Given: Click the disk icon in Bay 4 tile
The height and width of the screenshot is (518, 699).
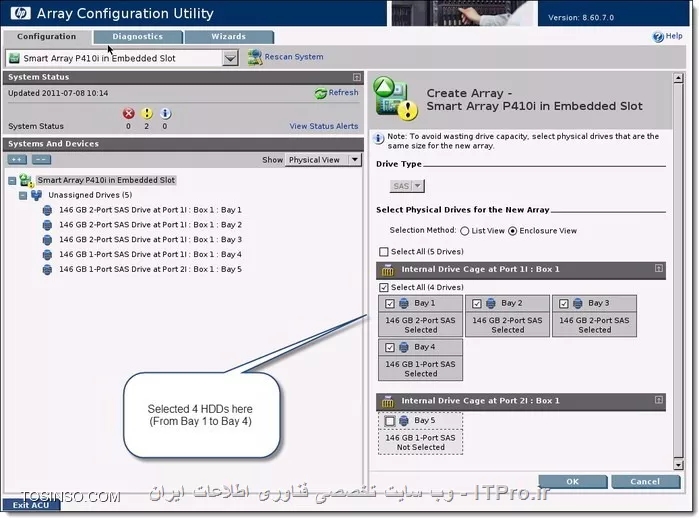Looking at the screenshot, I should click(403, 347).
